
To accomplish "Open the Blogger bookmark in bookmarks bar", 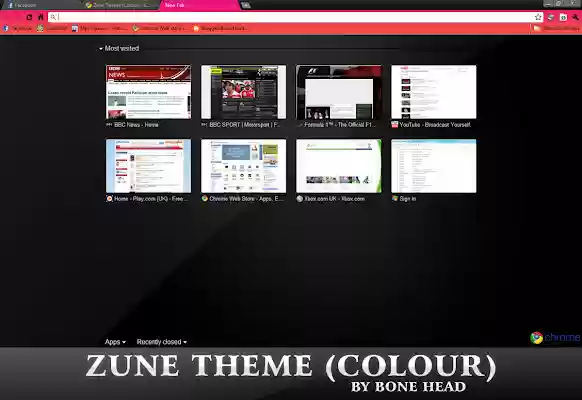I will point(220,28).
